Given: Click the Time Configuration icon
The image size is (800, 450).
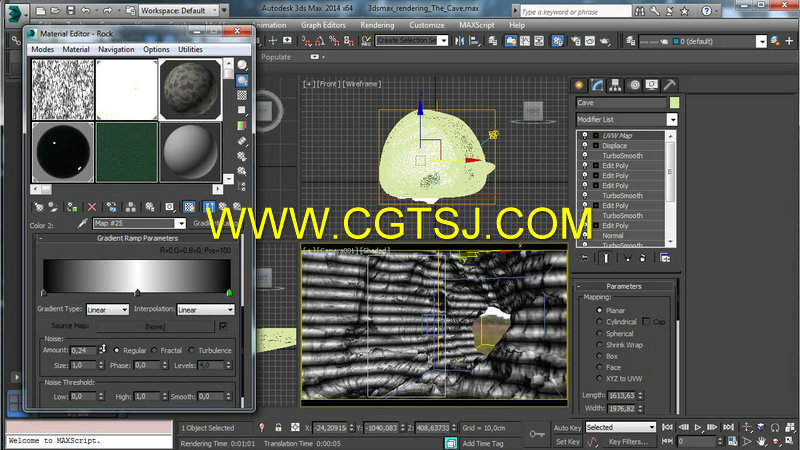Looking at the screenshot, I should coord(733,441).
